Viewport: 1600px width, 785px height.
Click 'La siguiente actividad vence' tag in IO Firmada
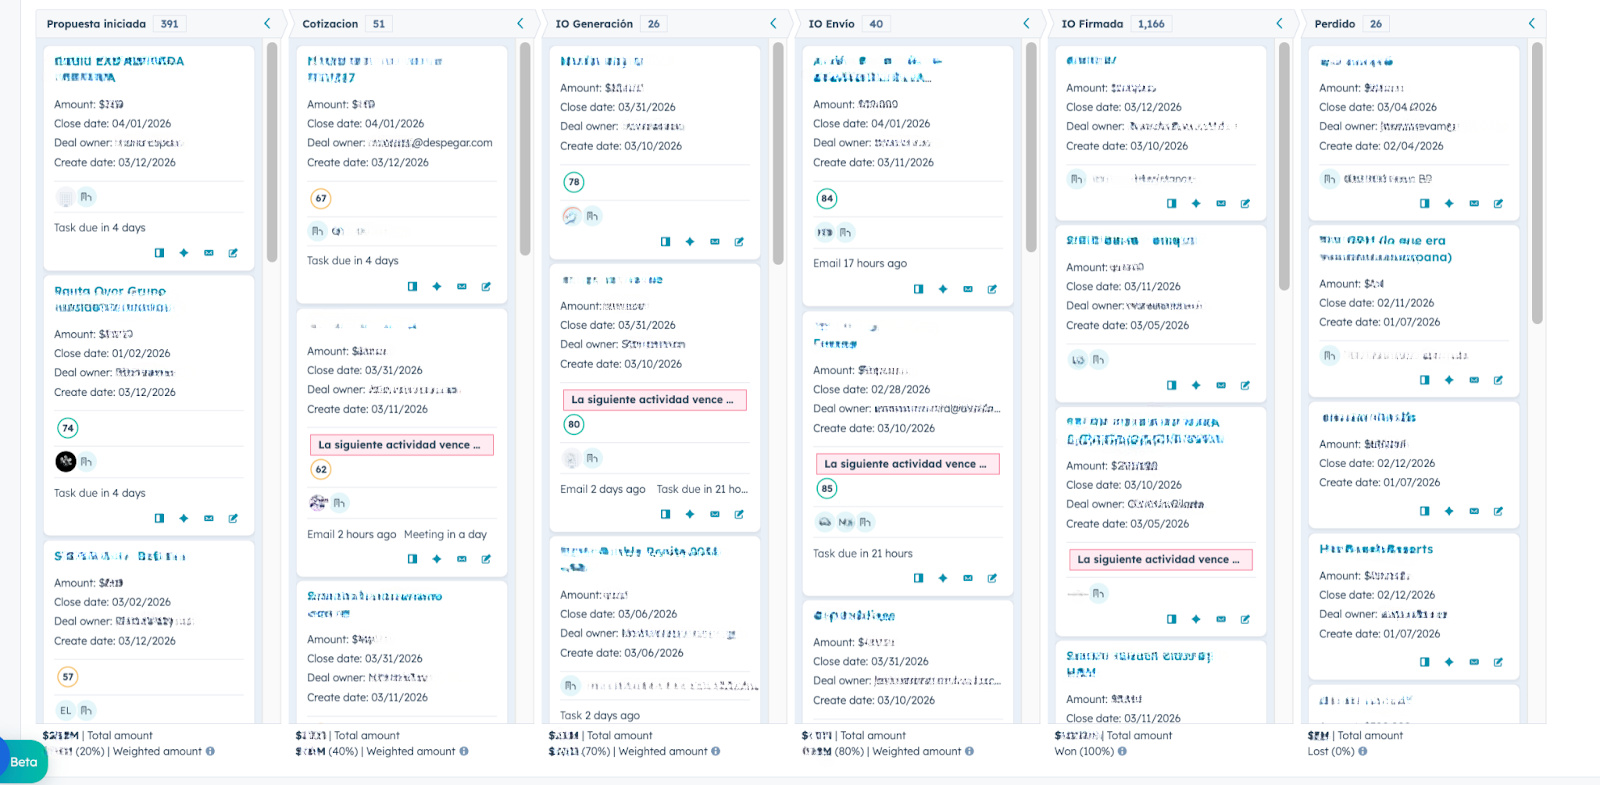coord(1160,560)
